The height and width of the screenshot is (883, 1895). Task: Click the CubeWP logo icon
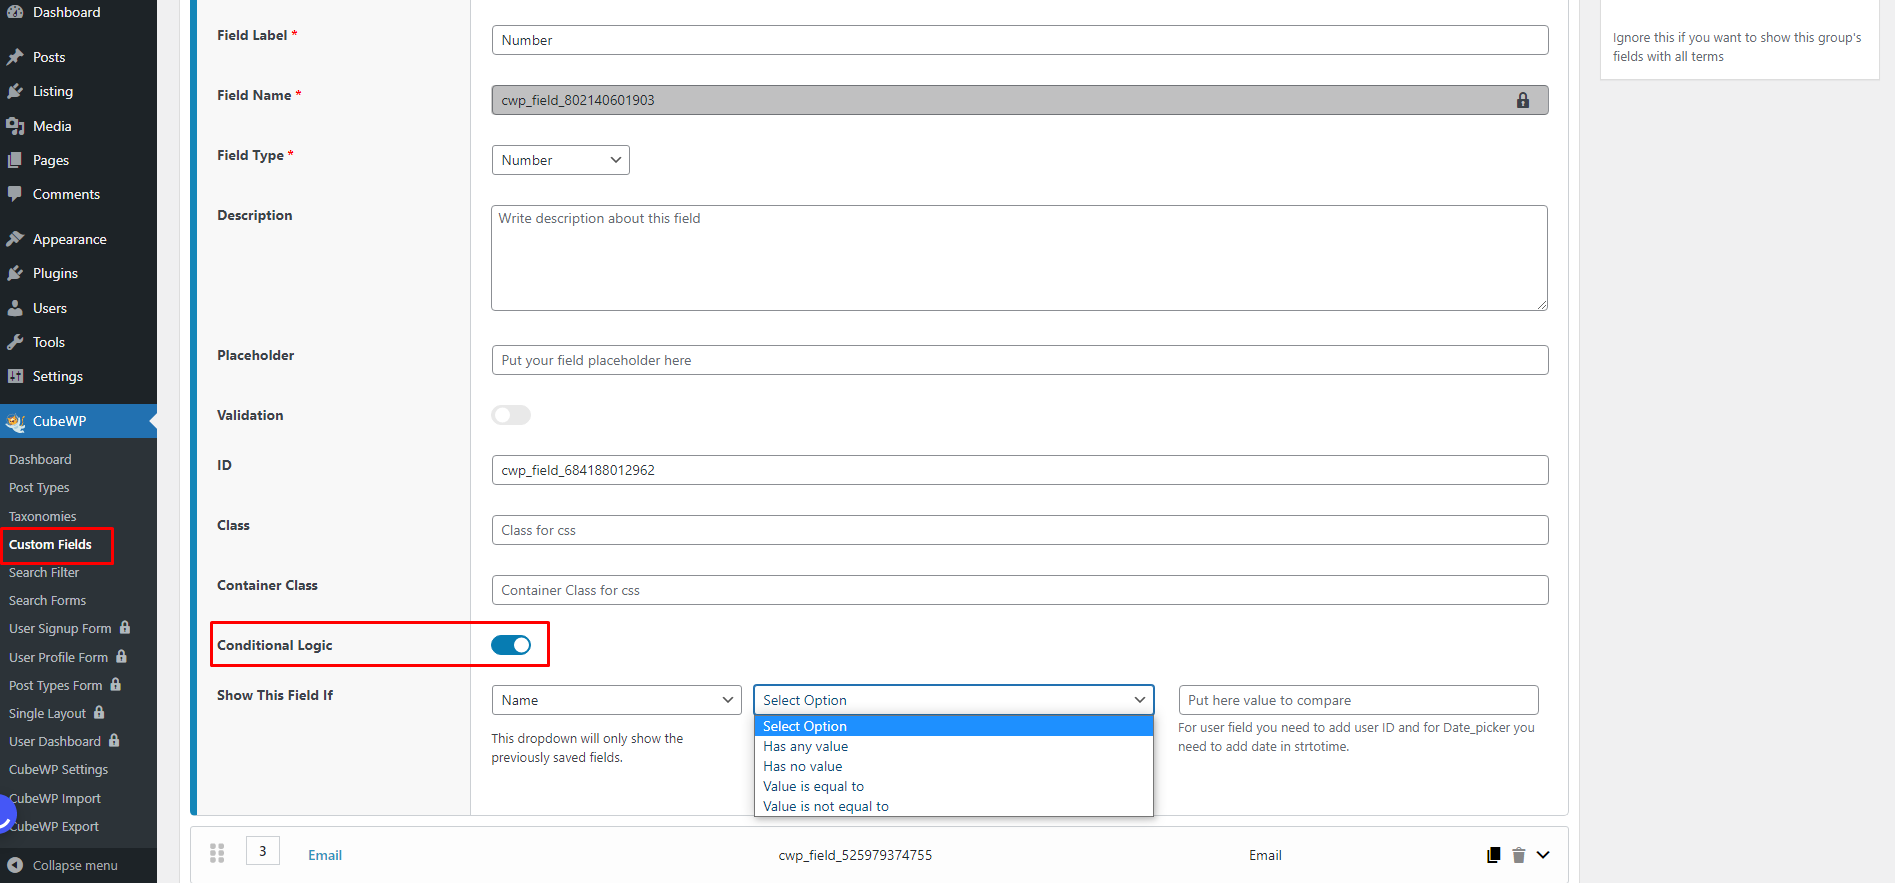[15, 422]
